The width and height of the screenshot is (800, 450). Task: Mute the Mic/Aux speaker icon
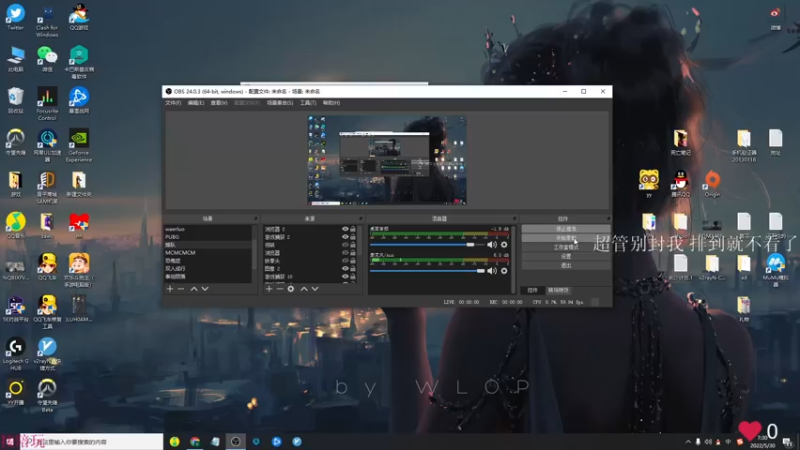(x=492, y=270)
